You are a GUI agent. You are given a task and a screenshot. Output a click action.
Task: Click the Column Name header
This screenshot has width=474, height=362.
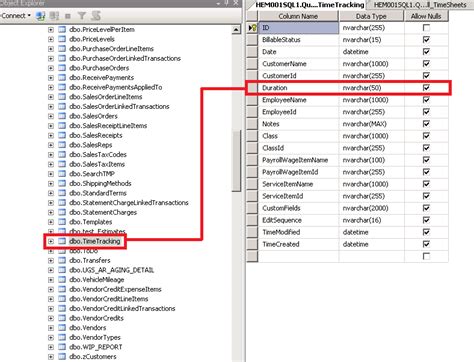pos(298,16)
